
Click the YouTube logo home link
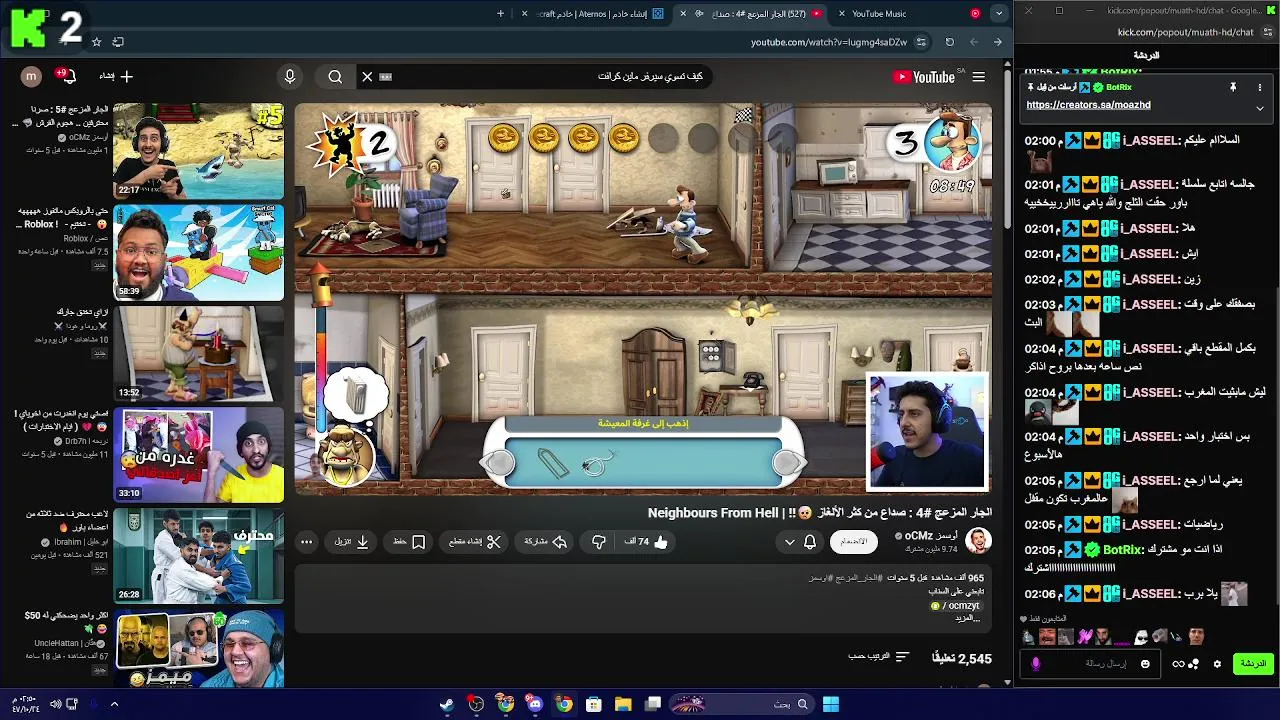(x=924, y=77)
